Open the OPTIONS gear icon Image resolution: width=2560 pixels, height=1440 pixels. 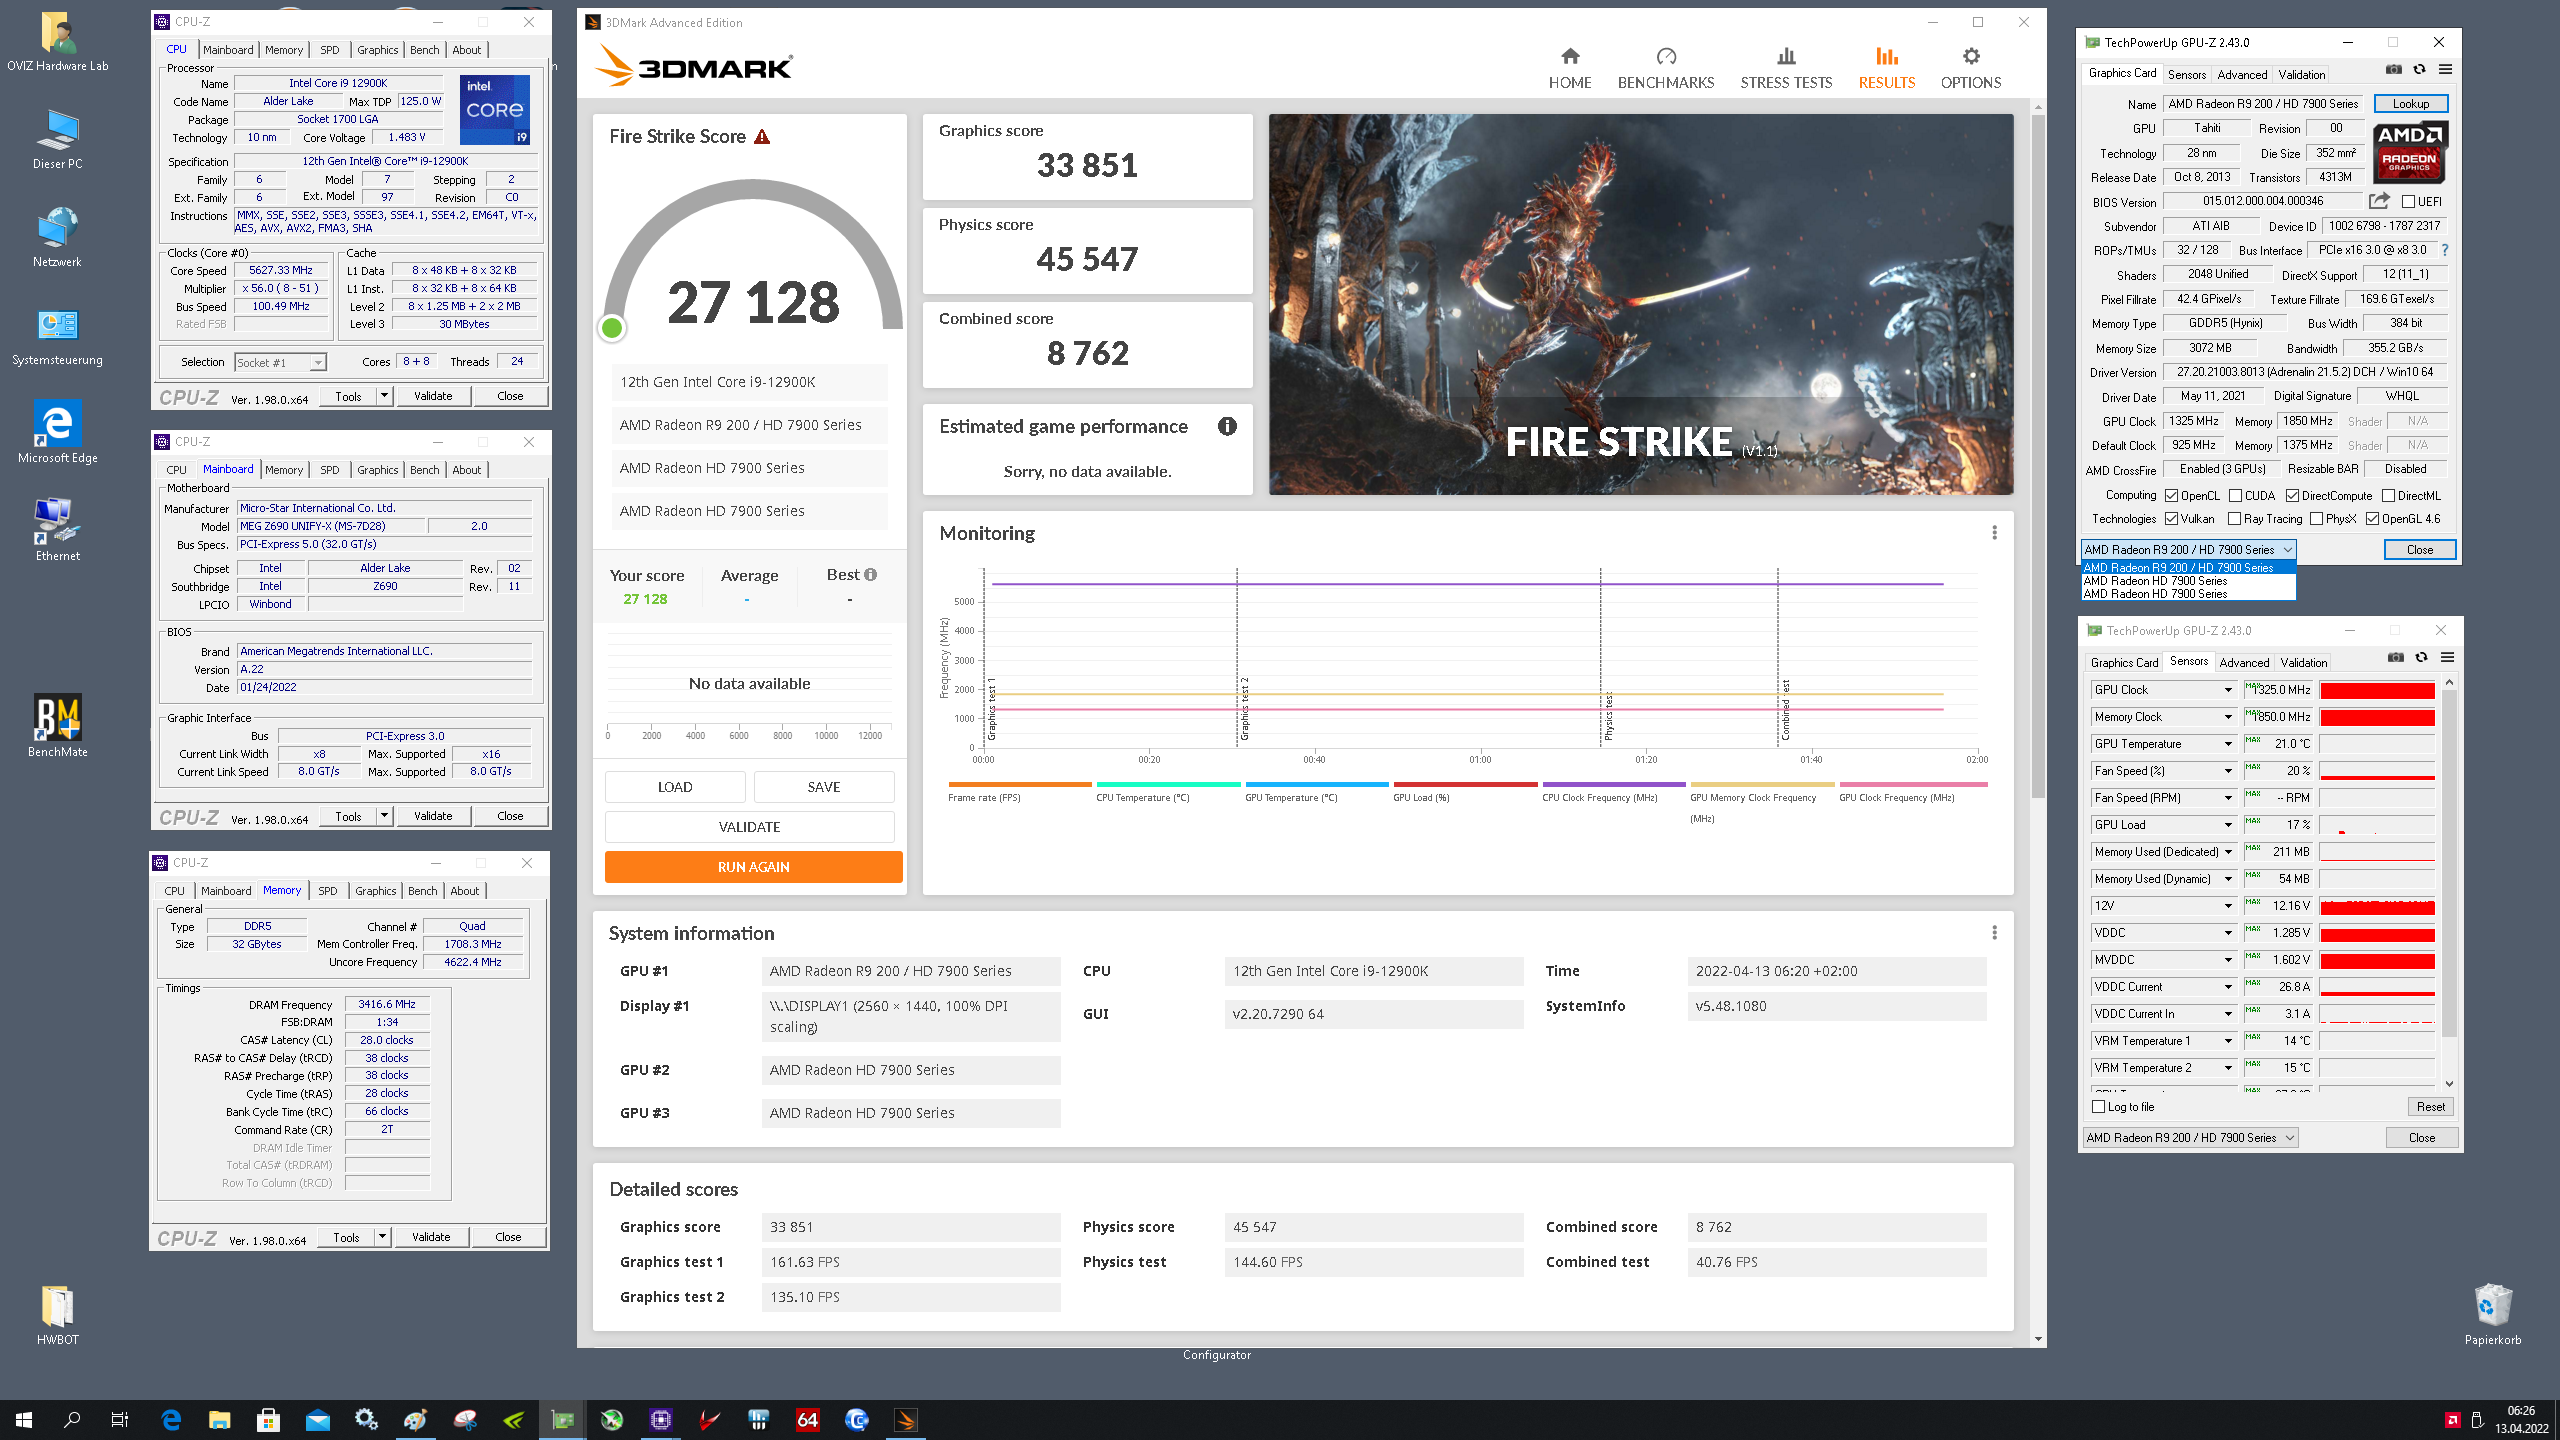click(1971, 56)
